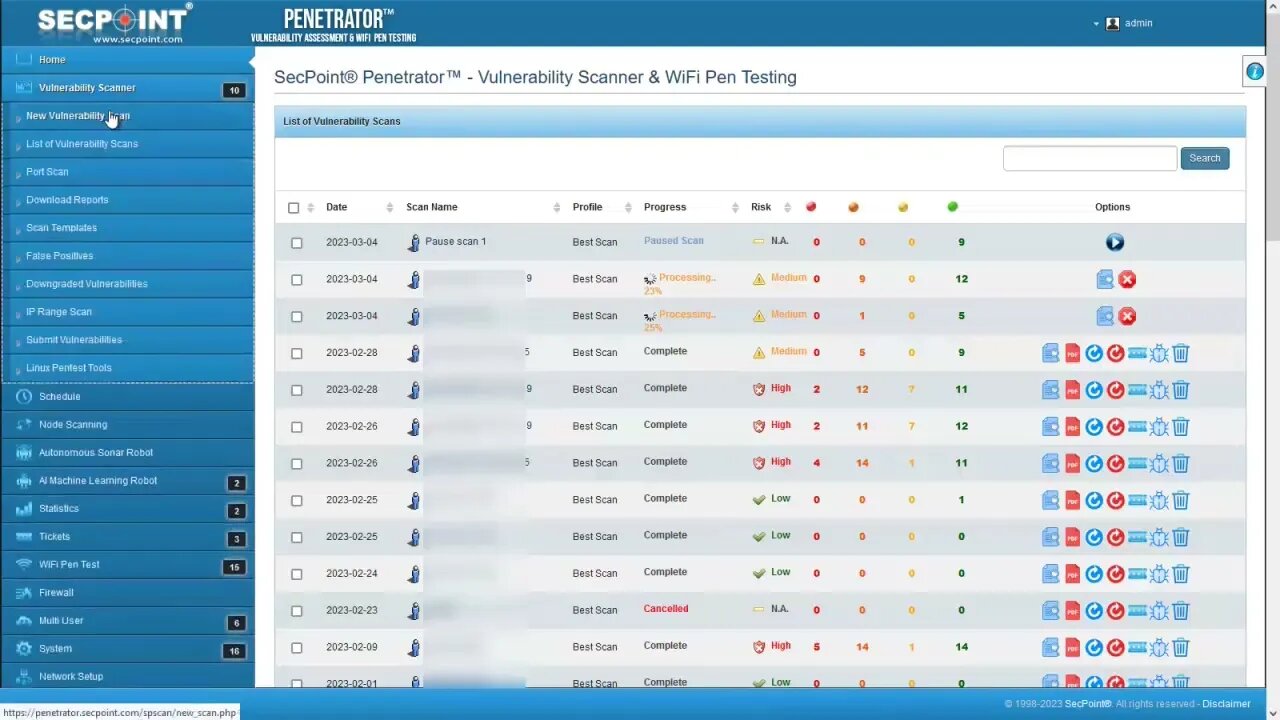Open False Positives page

tap(60, 256)
